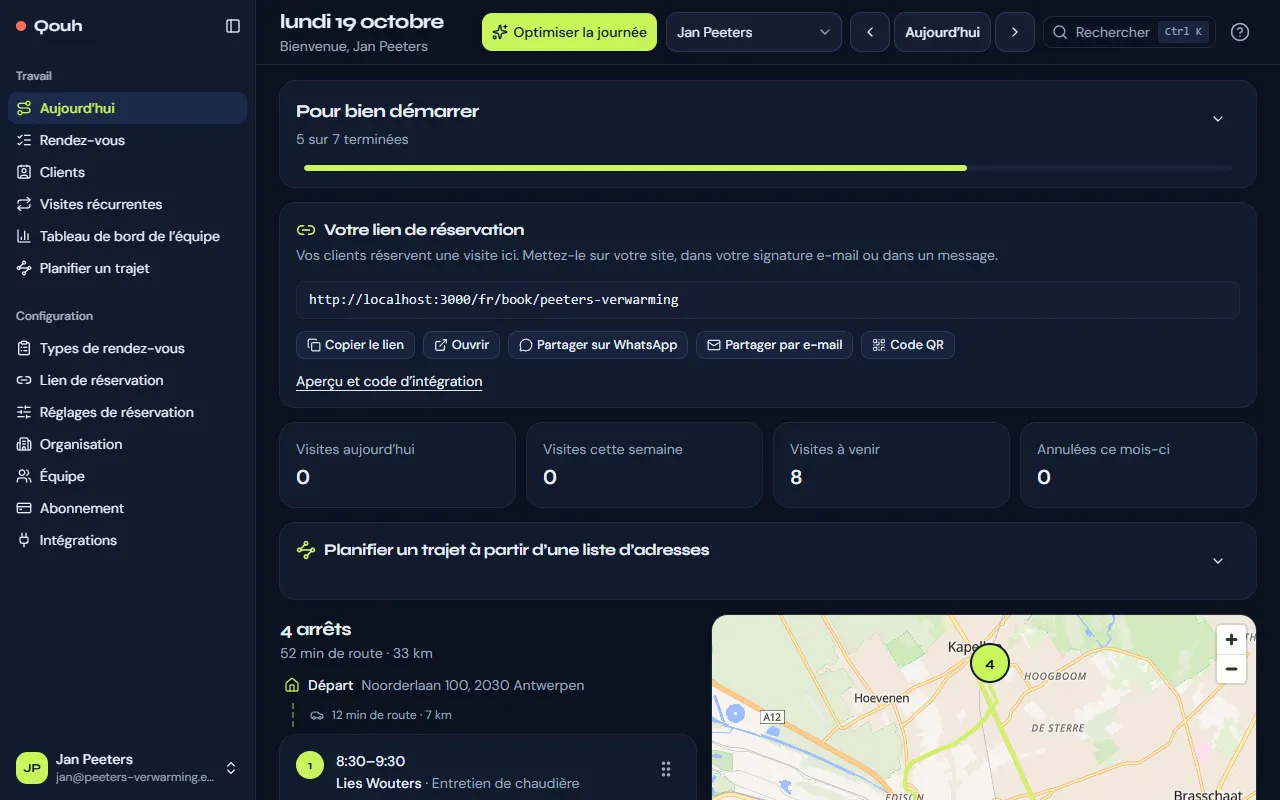Click the Intégrations plug icon
Viewport: 1280px width, 800px height.
(x=24, y=540)
